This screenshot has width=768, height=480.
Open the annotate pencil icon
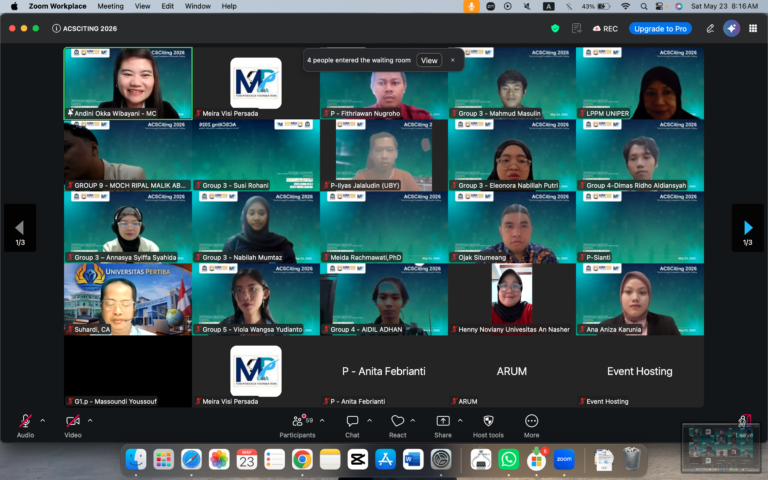click(x=710, y=28)
